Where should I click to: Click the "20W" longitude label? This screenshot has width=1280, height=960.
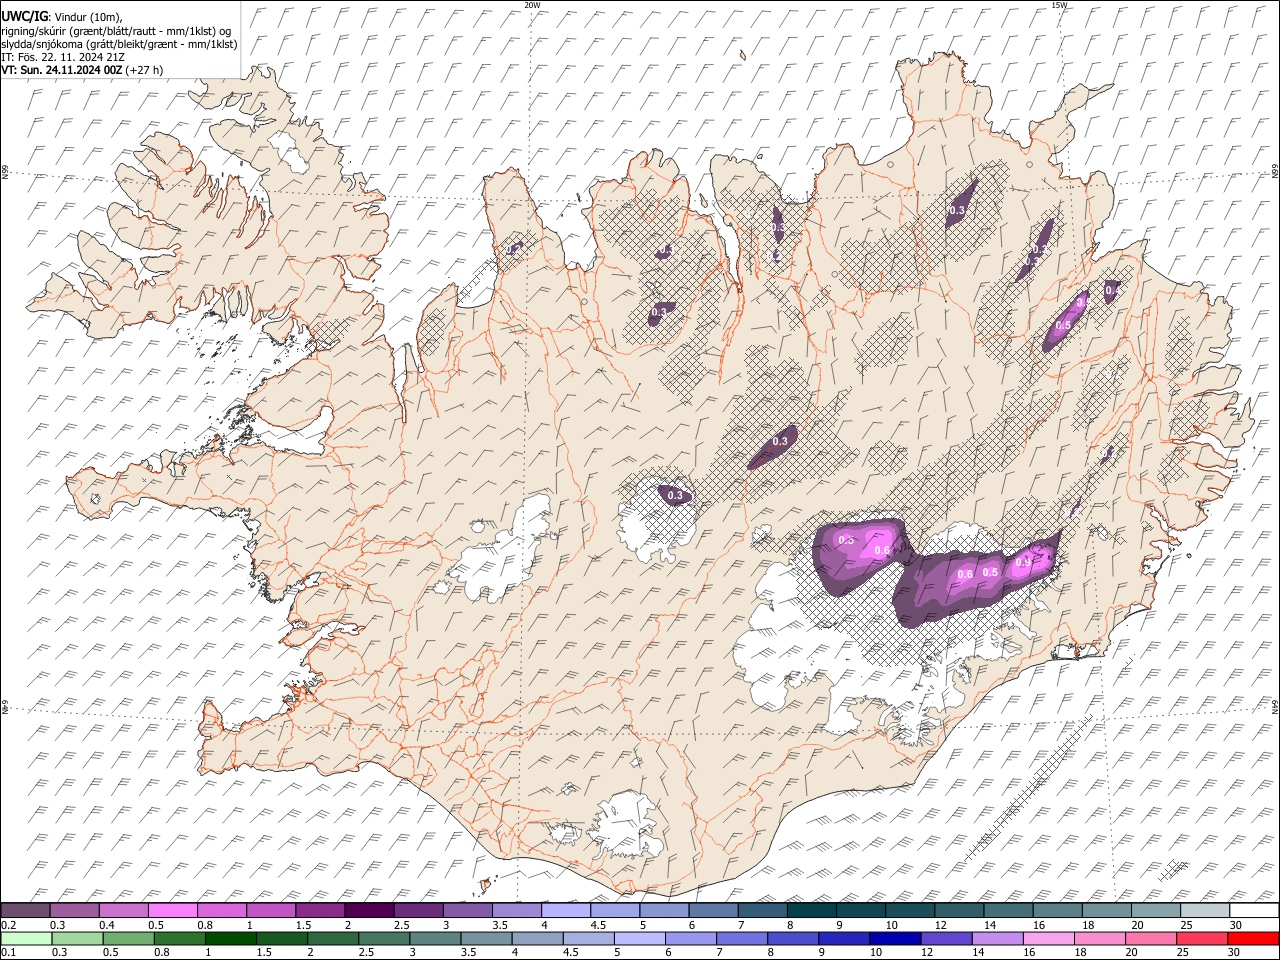click(532, 5)
